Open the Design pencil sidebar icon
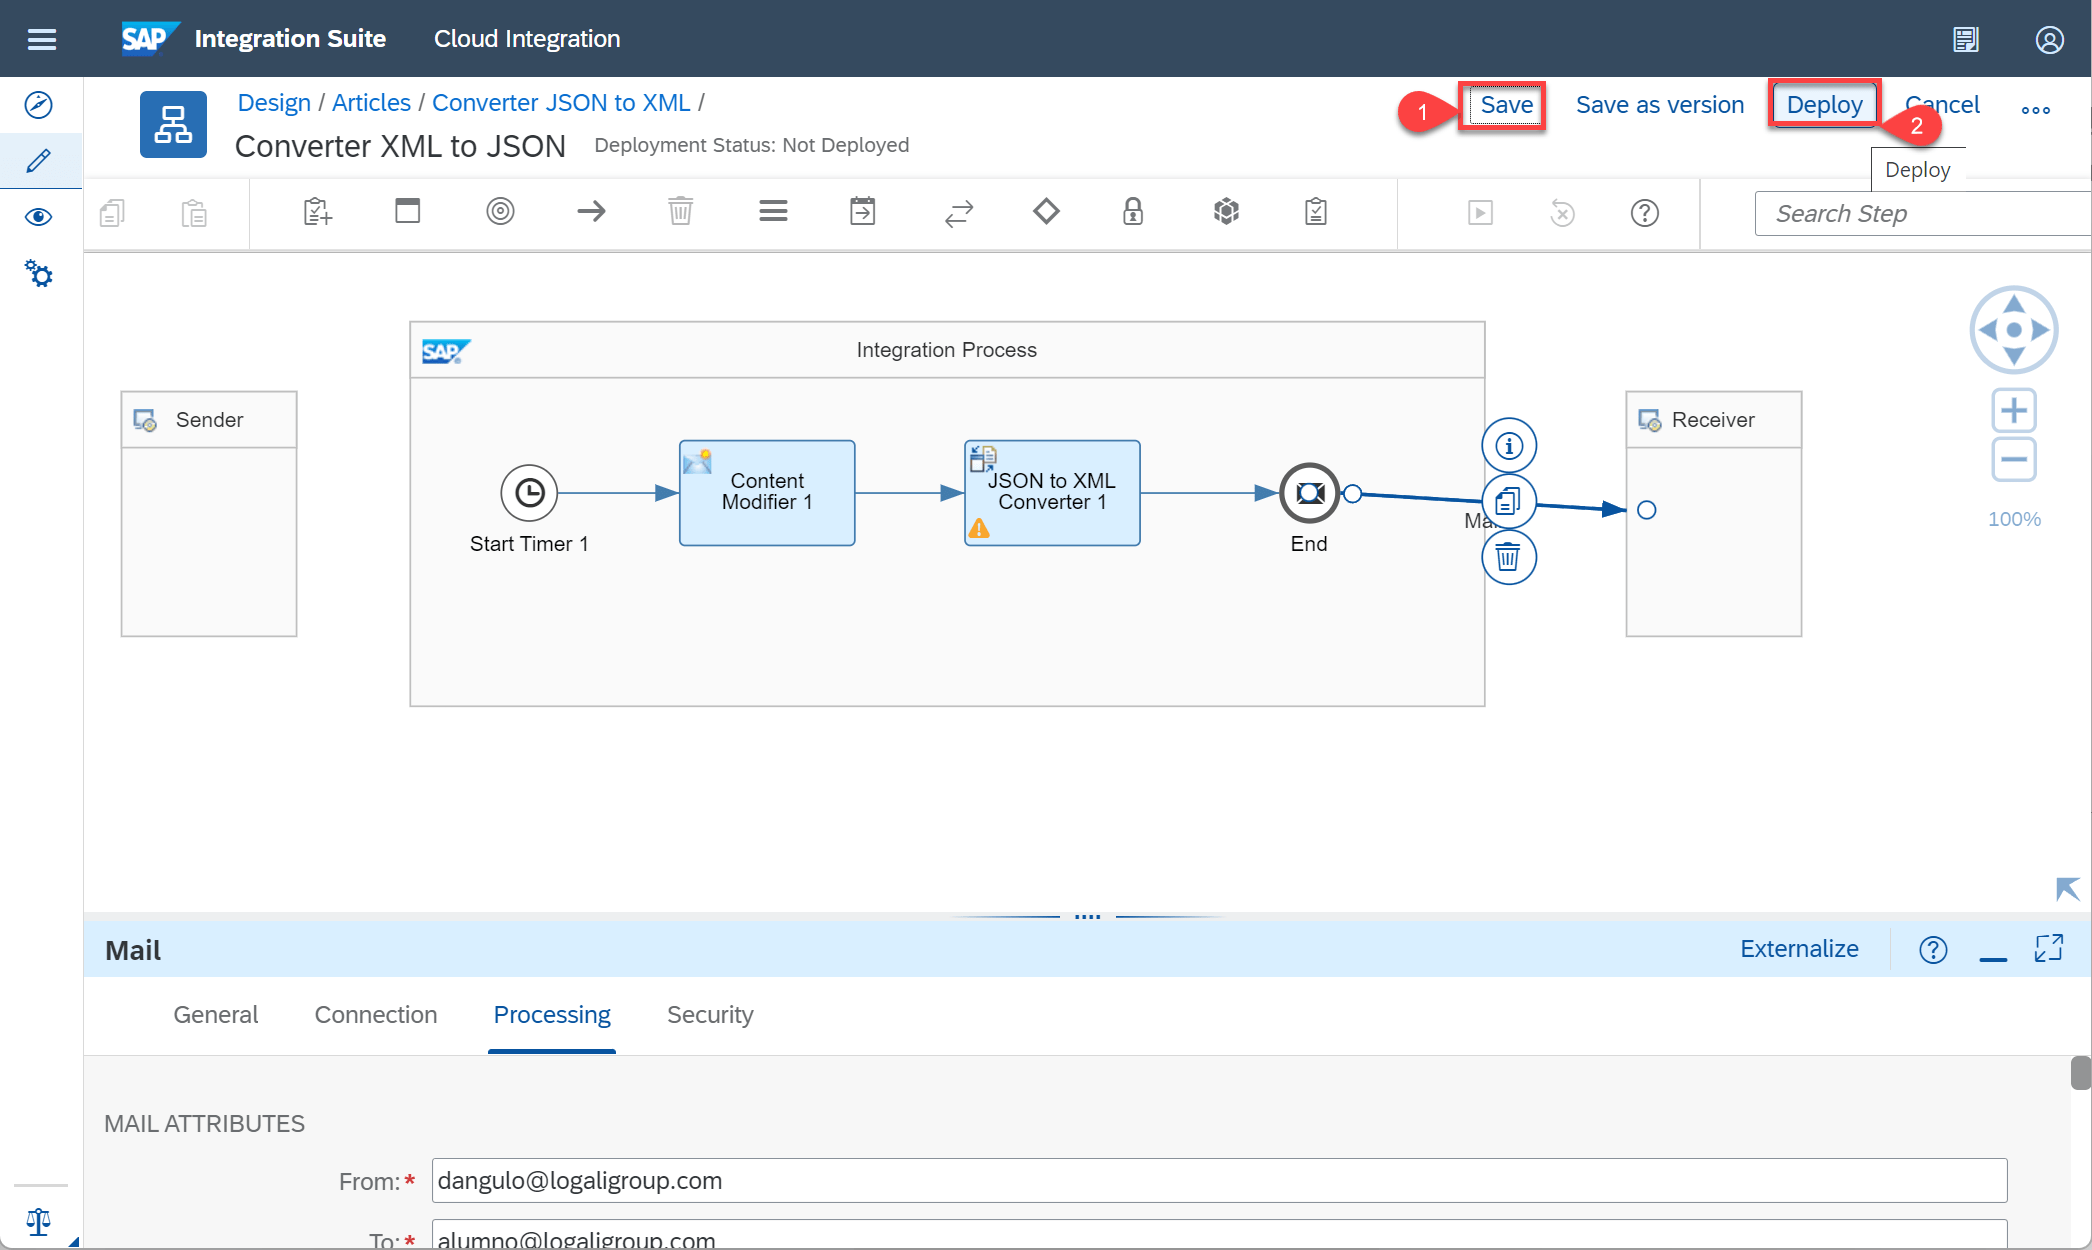The height and width of the screenshot is (1250, 2092). (39, 161)
